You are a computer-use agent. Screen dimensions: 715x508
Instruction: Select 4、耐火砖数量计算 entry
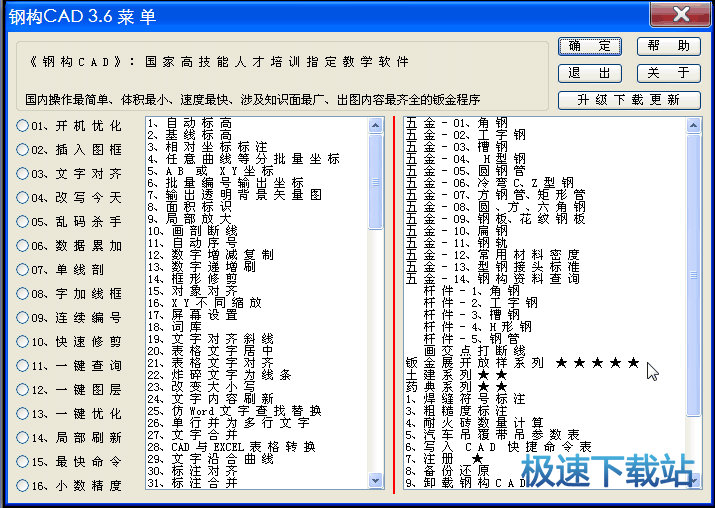pyautogui.click(x=475, y=423)
